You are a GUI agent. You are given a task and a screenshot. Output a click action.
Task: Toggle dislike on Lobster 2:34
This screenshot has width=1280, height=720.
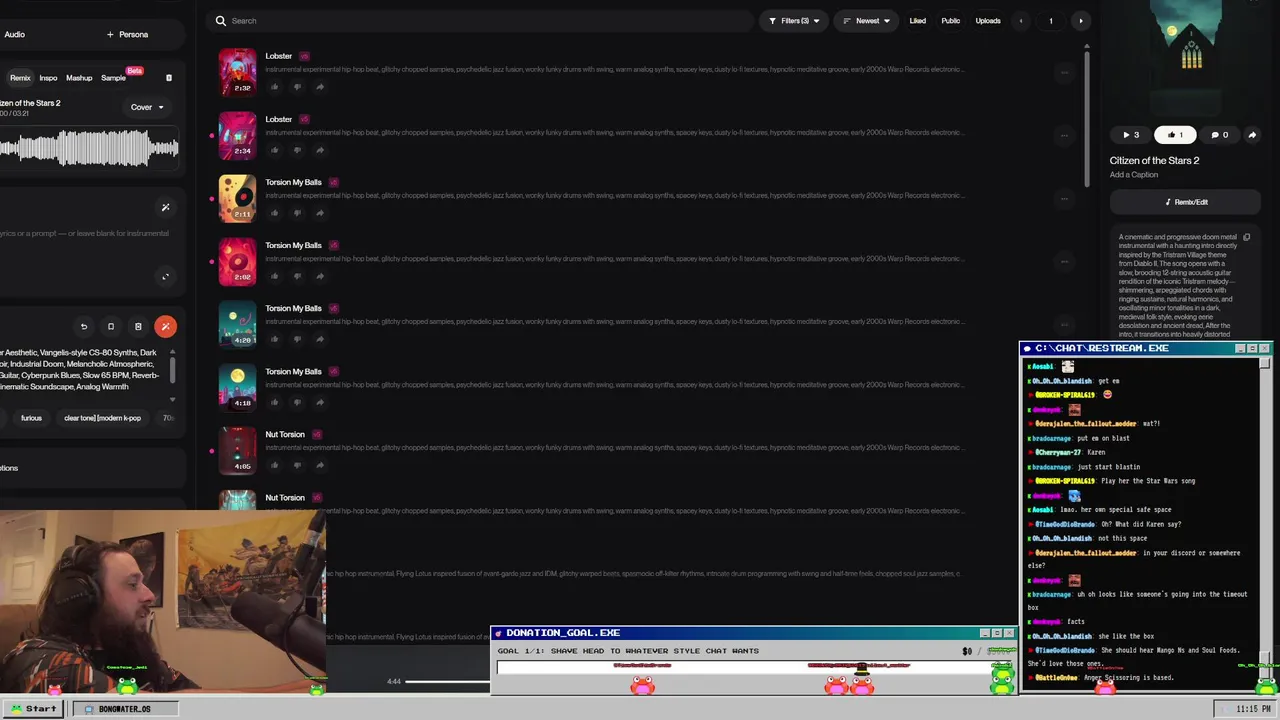tap(297, 150)
